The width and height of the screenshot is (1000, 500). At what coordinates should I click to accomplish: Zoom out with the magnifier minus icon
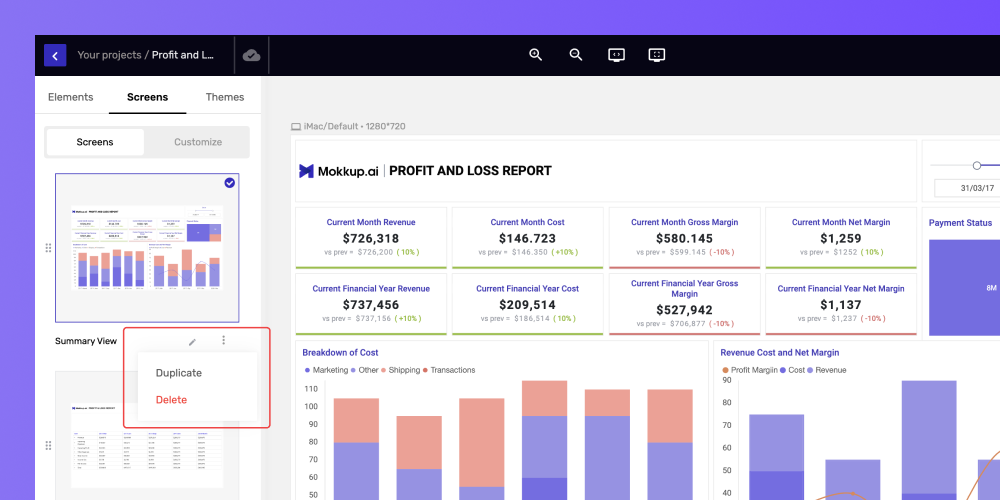coord(576,55)
